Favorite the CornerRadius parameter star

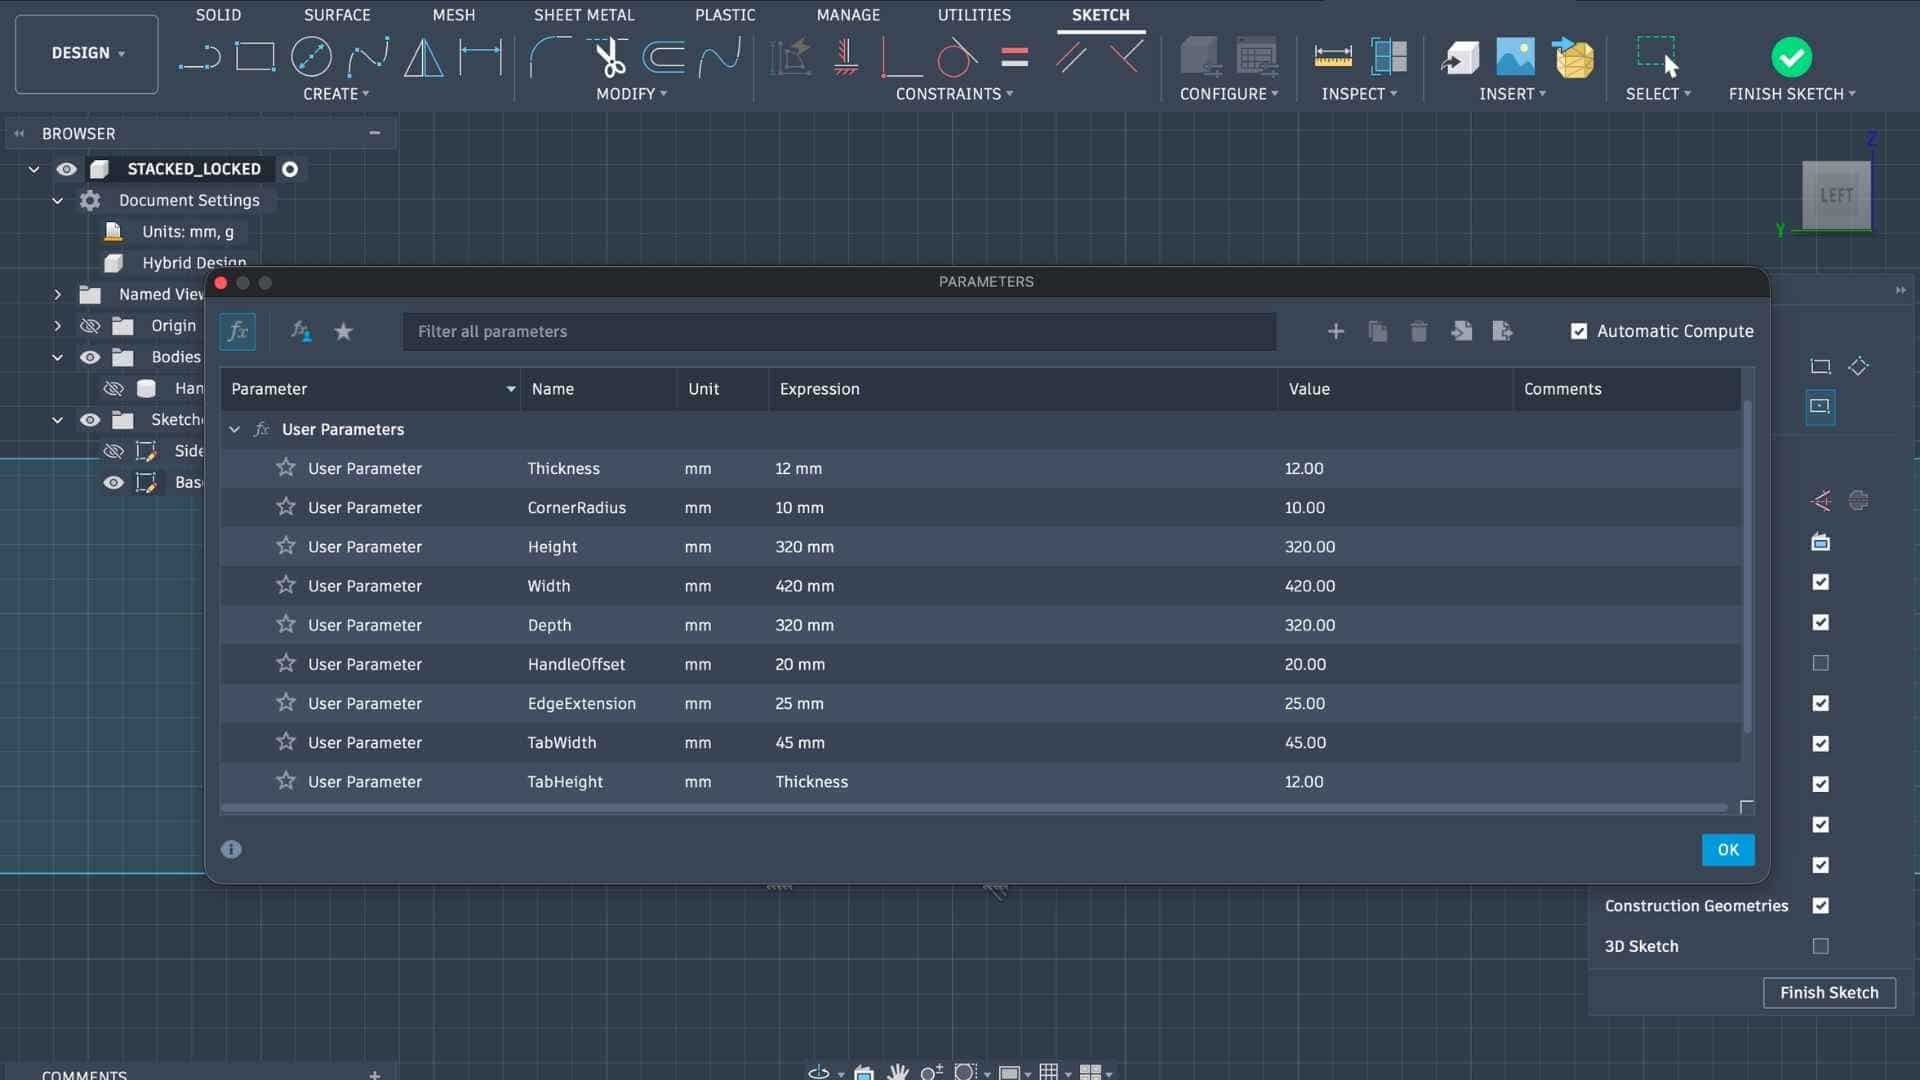click(286, 507)
